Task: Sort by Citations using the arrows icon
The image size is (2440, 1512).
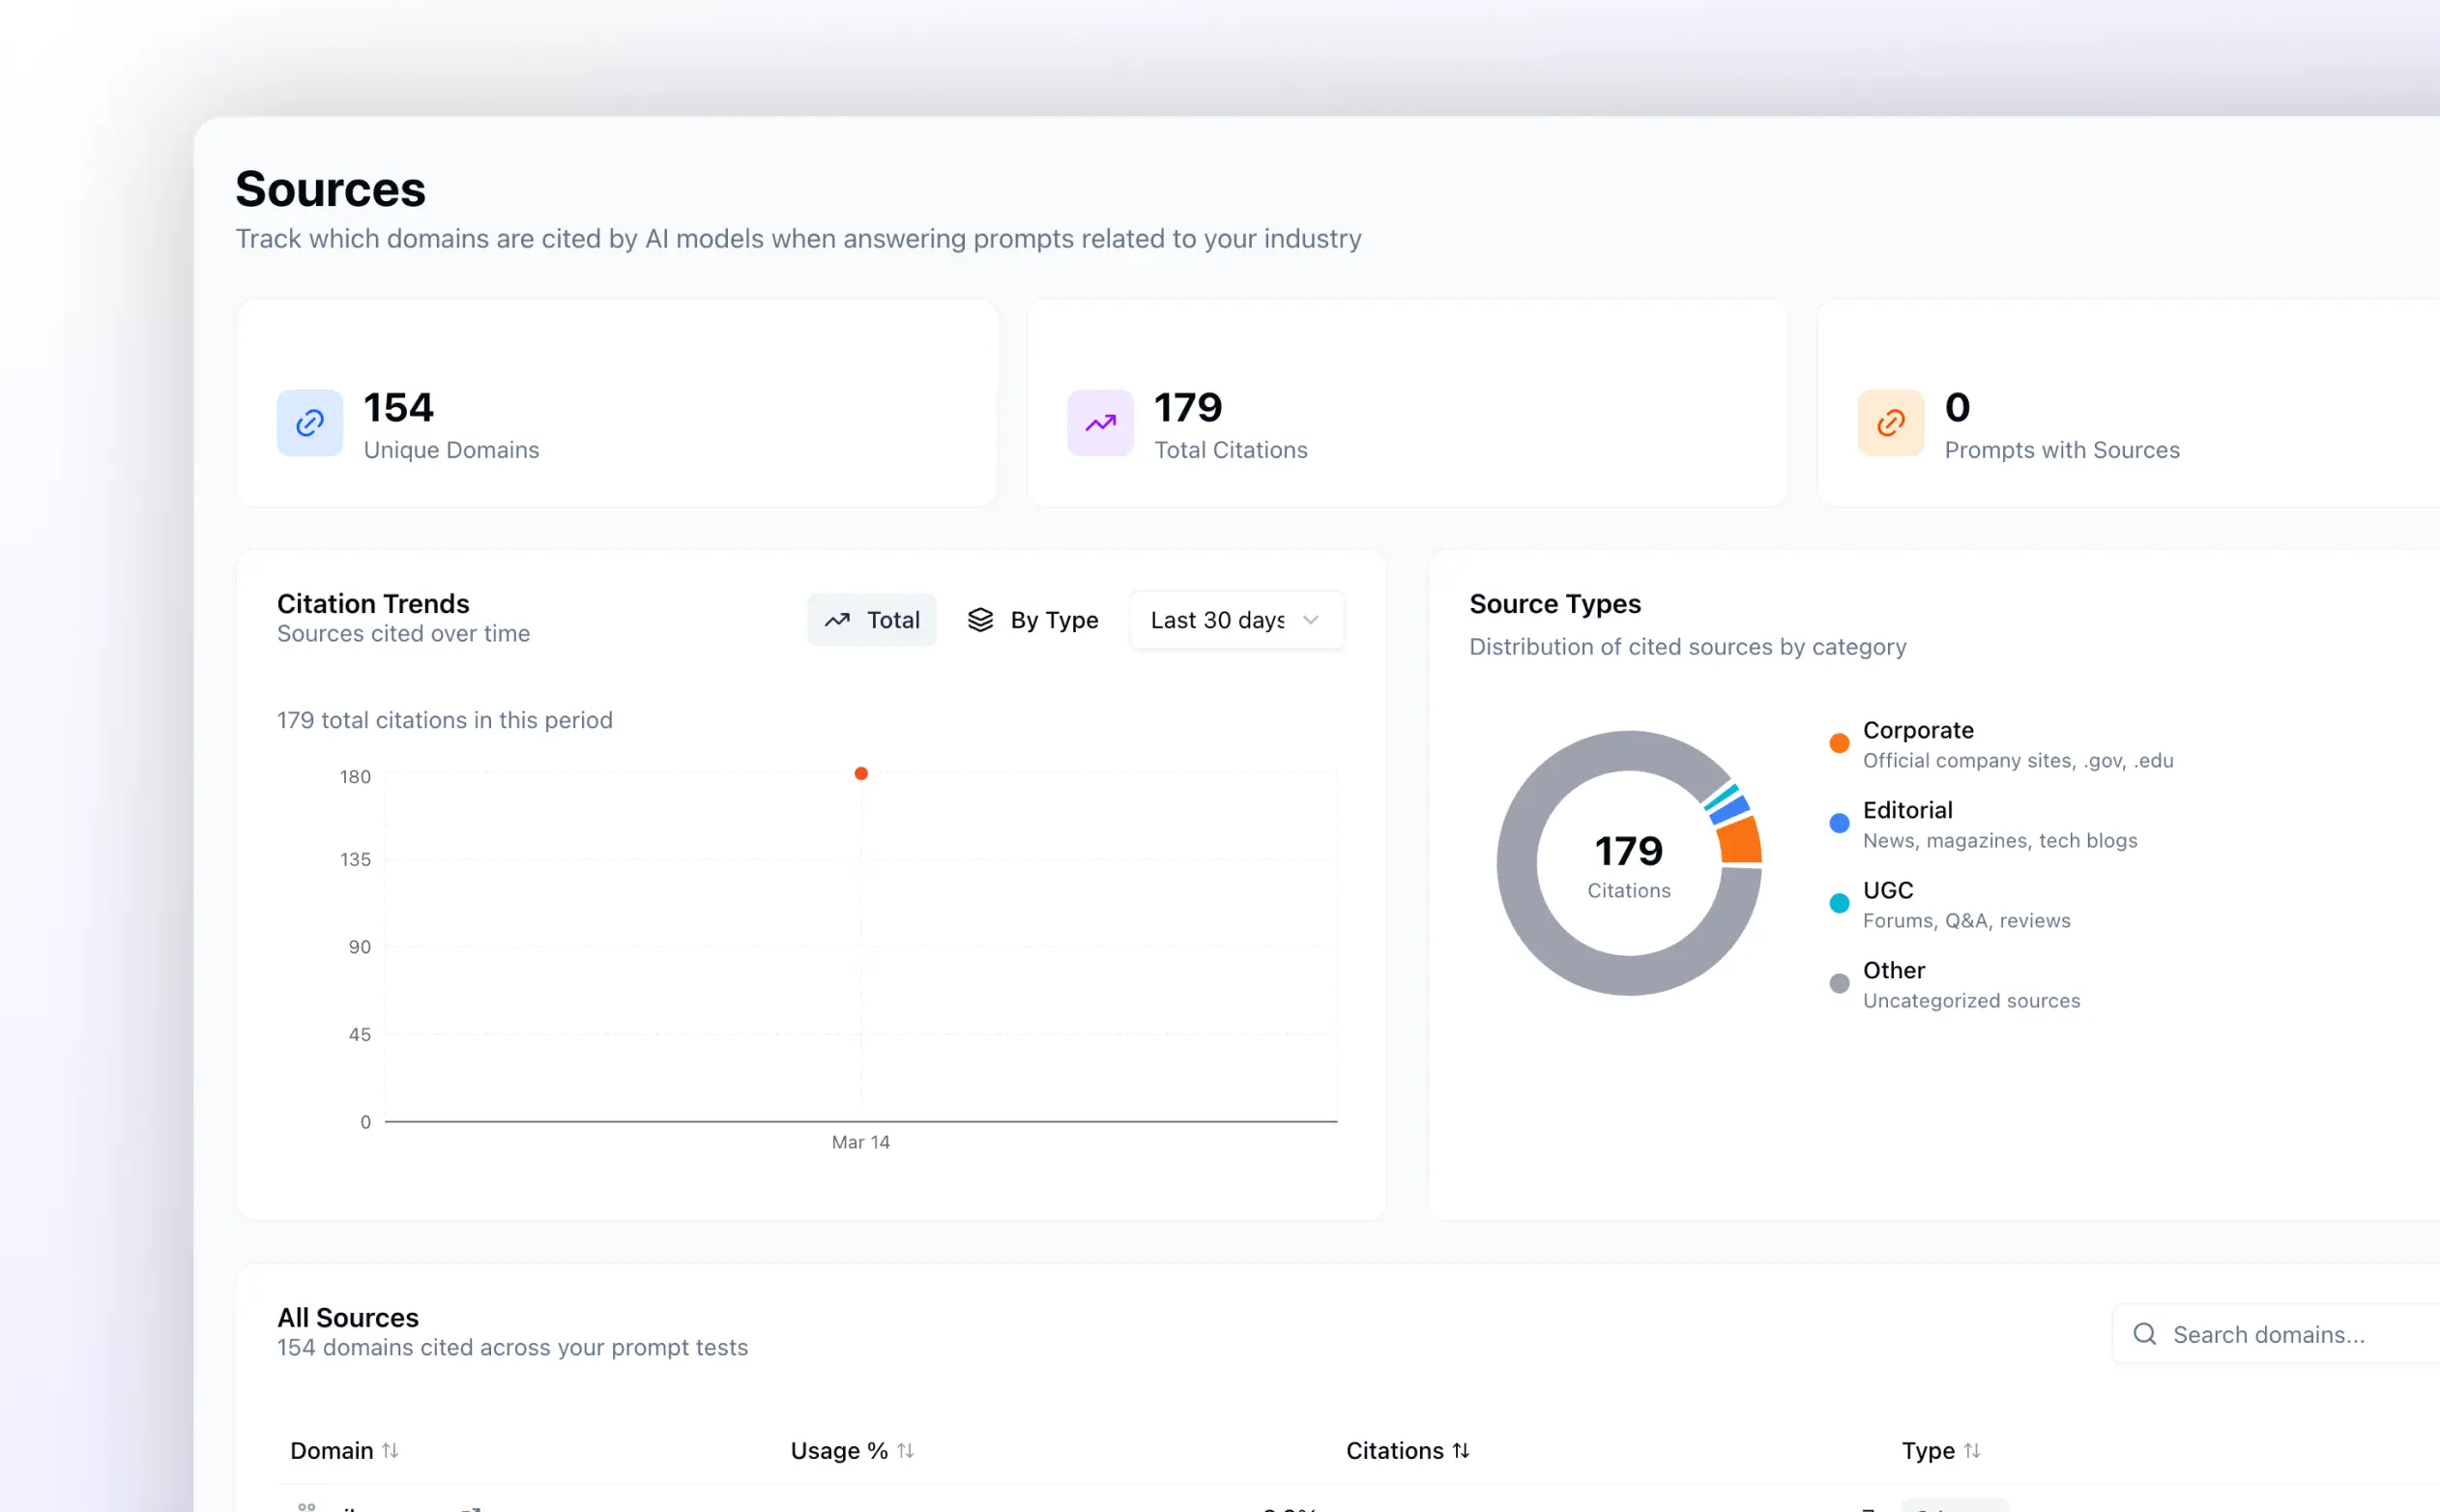Action: pos(1461,1450)
